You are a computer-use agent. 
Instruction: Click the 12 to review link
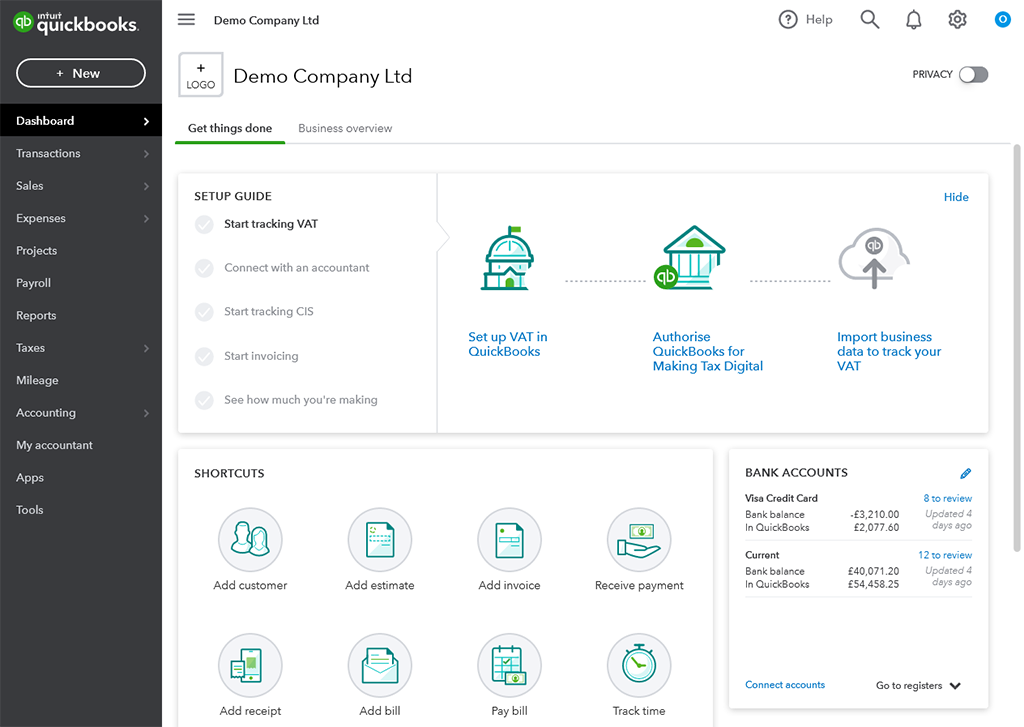[x=944, y=555]
